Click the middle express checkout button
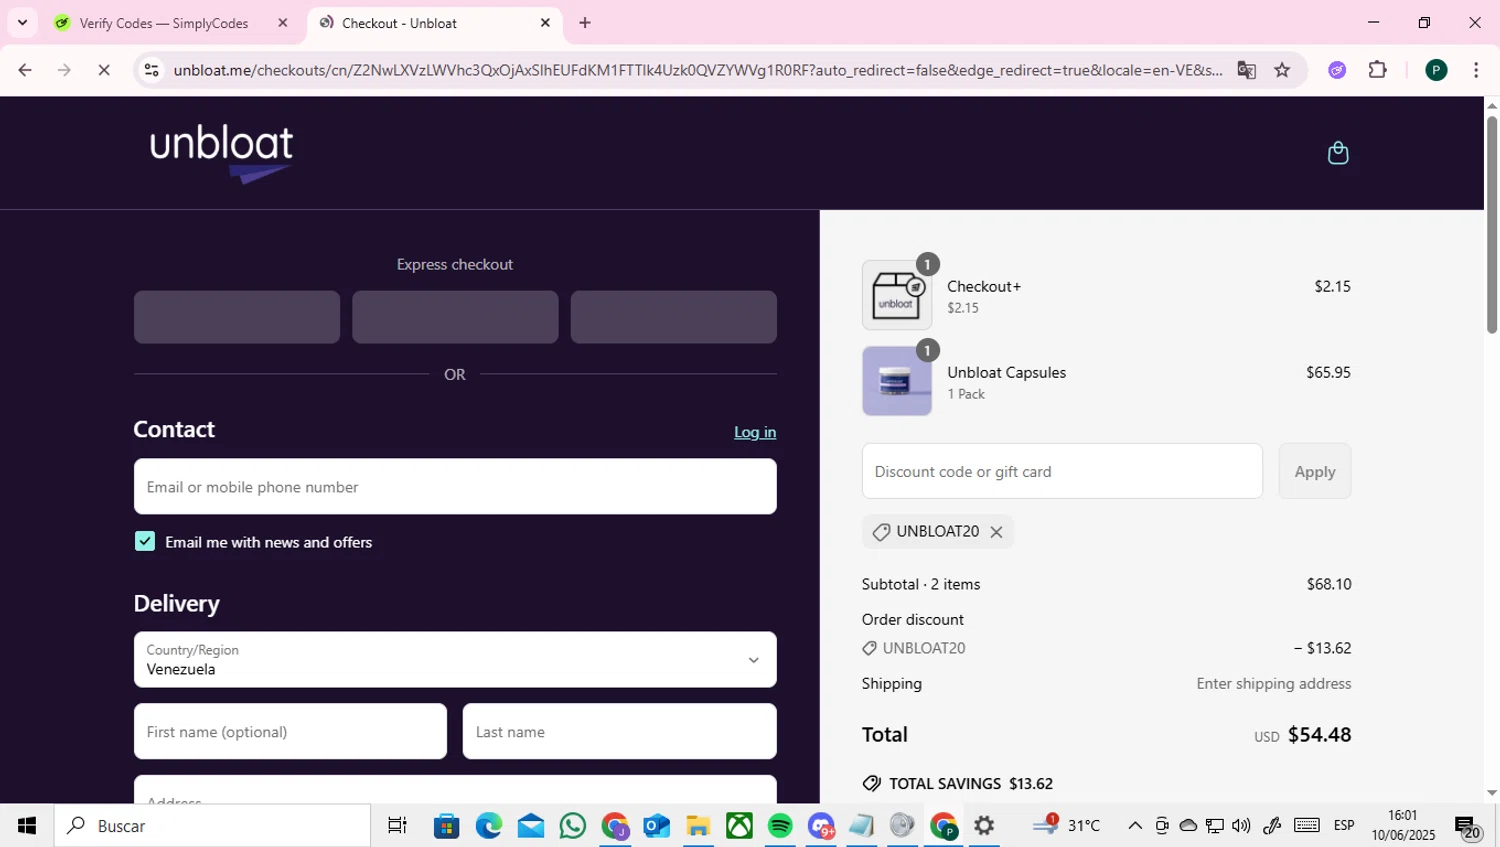 (455, 317)
